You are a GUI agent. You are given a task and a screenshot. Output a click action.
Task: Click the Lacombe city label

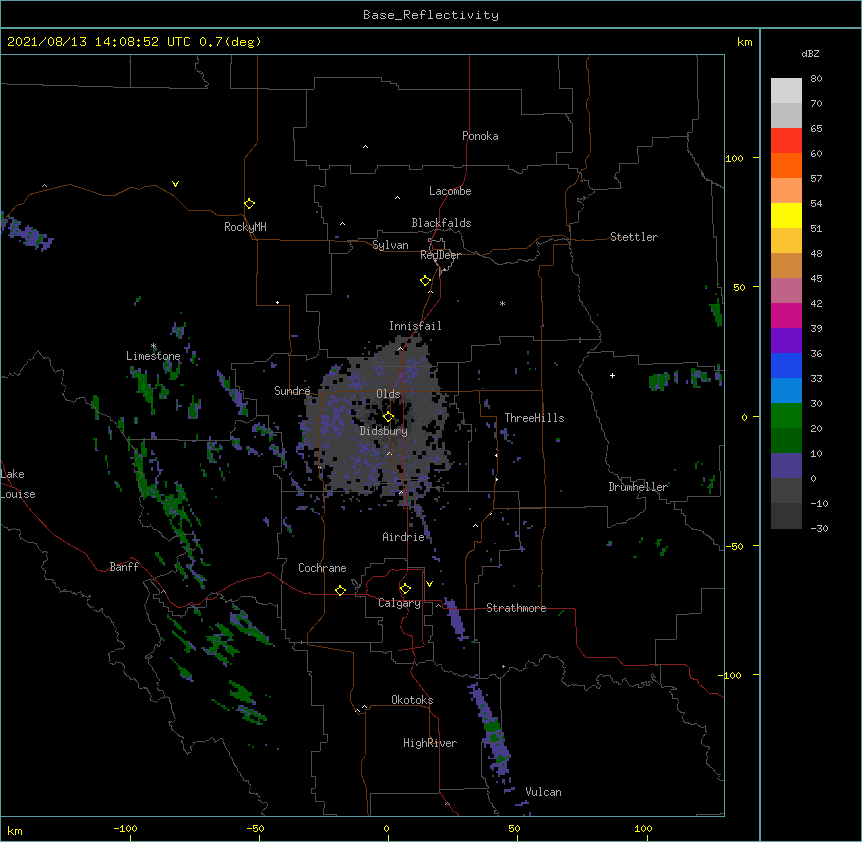point(450,191)
